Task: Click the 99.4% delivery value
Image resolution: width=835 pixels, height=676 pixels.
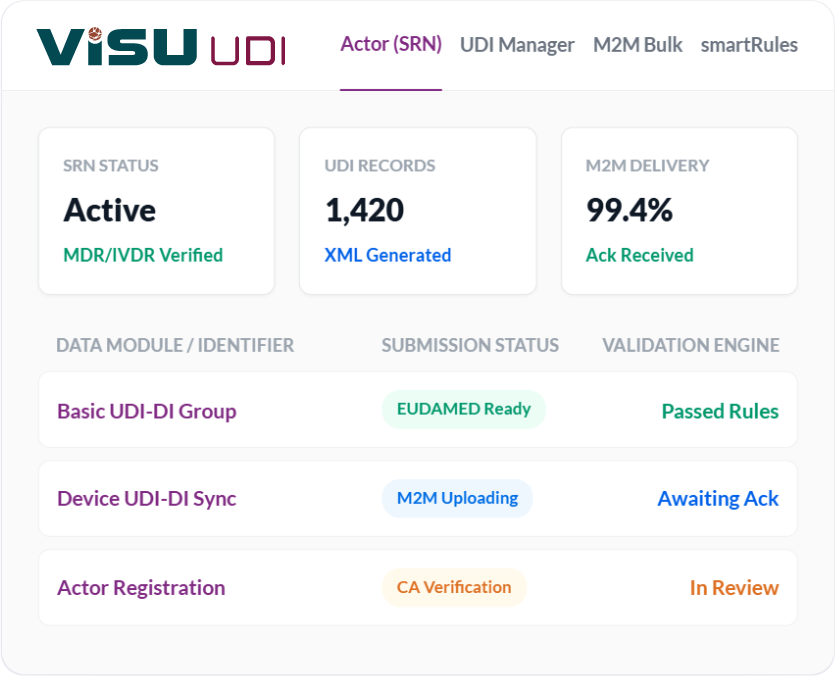Action: click(629, 210)
